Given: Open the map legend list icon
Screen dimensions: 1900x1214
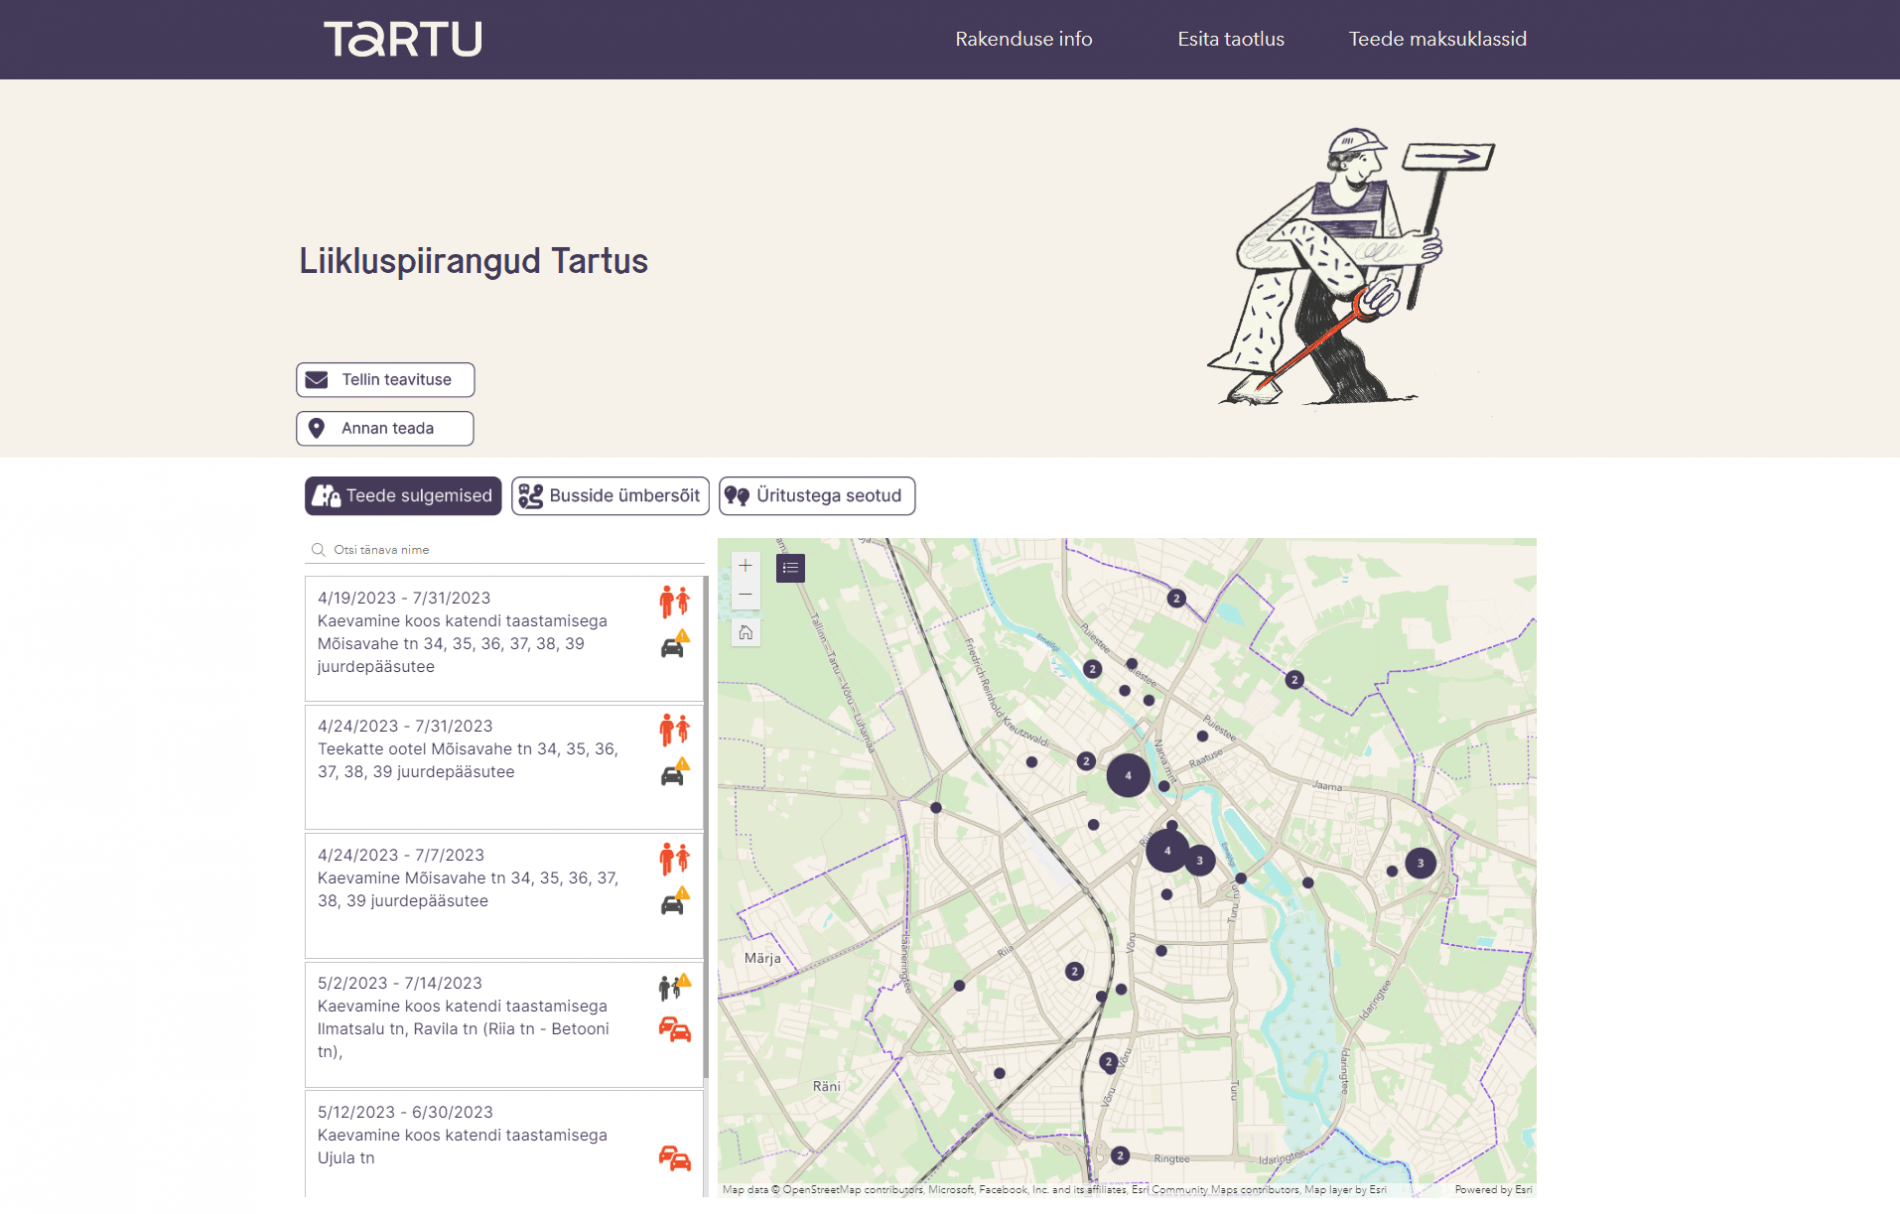Looking at the screenshot, I should 790,568.
